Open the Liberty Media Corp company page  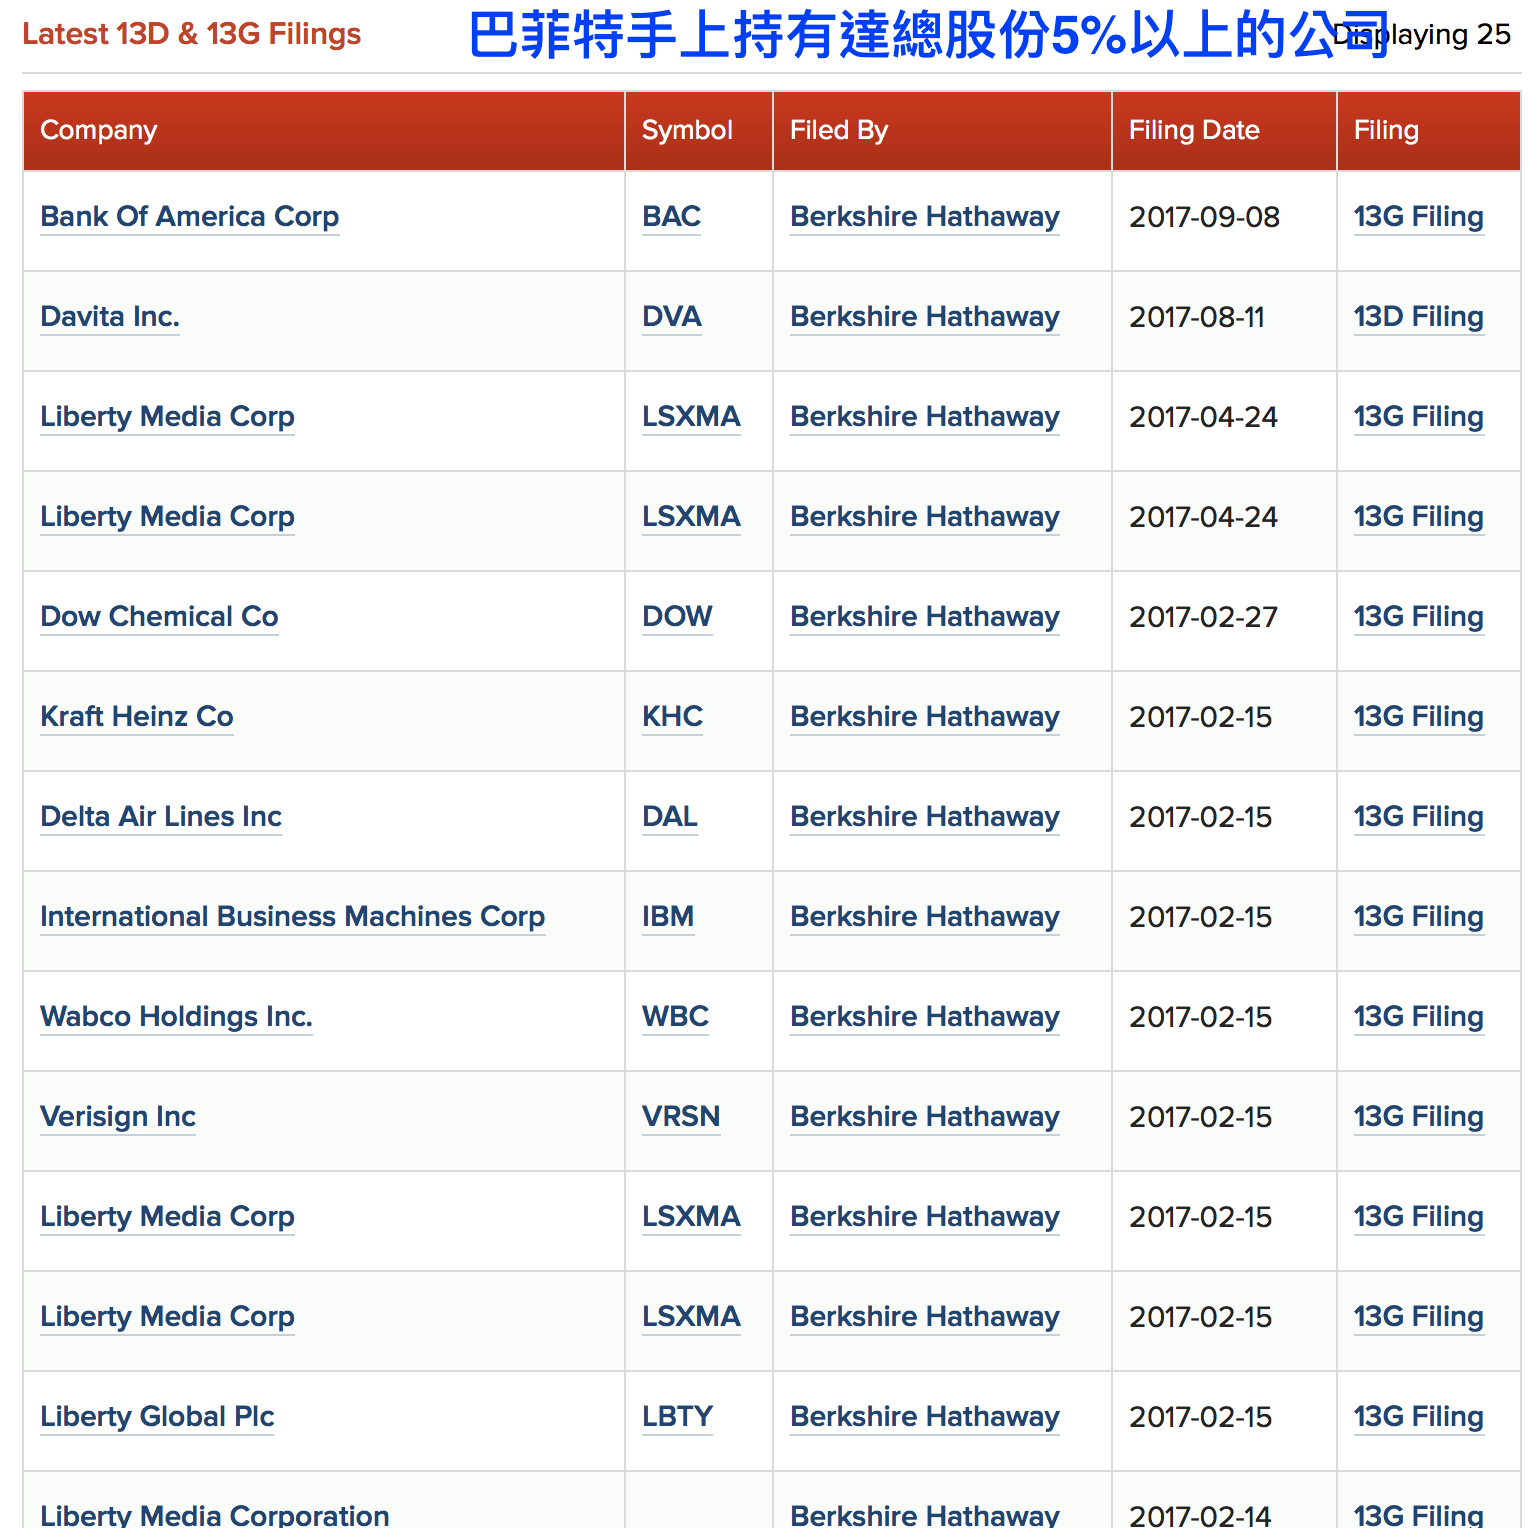167,417
